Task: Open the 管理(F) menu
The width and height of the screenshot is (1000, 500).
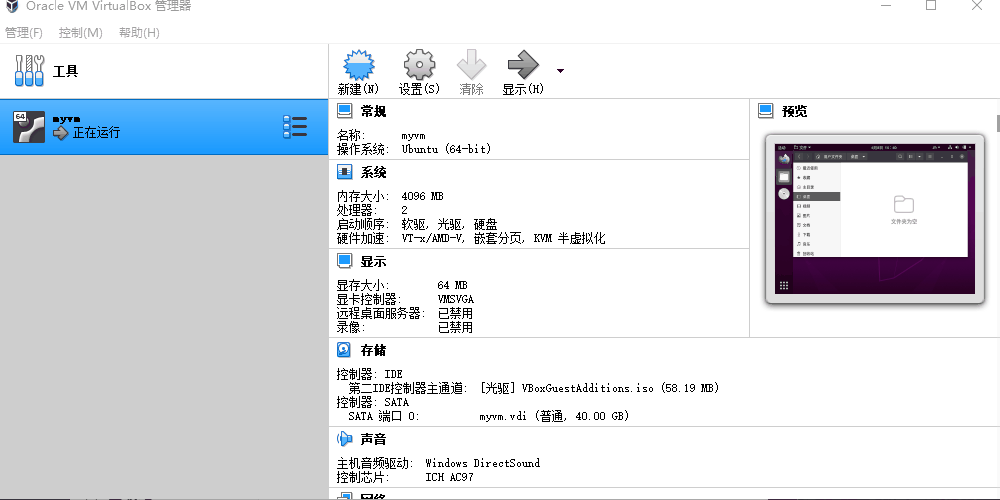Action: coord(24,33)
